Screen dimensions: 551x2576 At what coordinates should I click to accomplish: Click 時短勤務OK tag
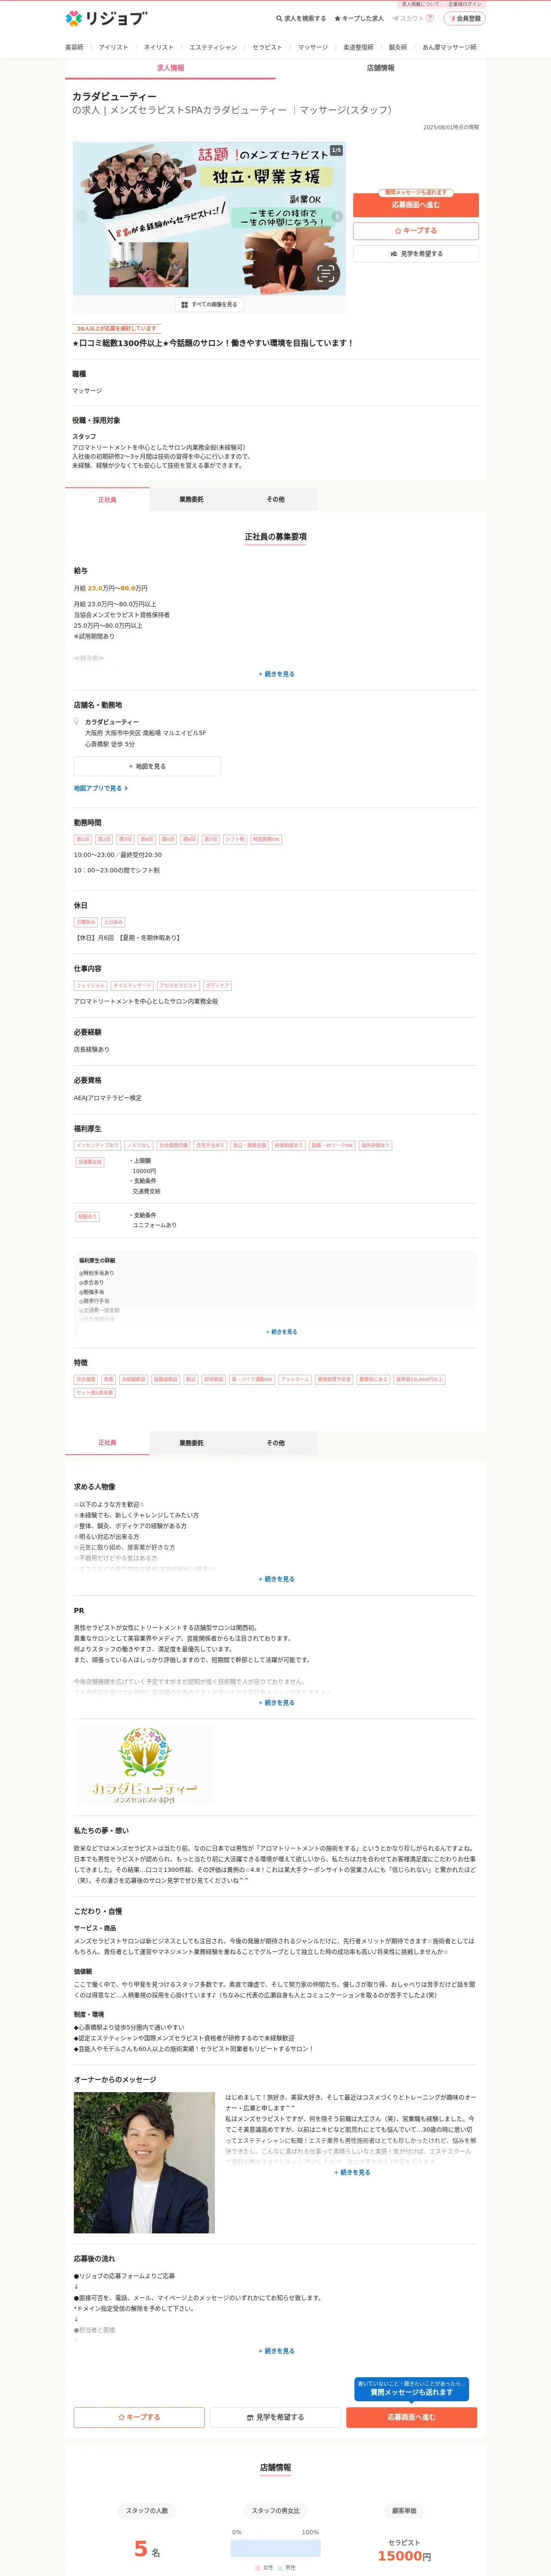(x=266, y=839)
